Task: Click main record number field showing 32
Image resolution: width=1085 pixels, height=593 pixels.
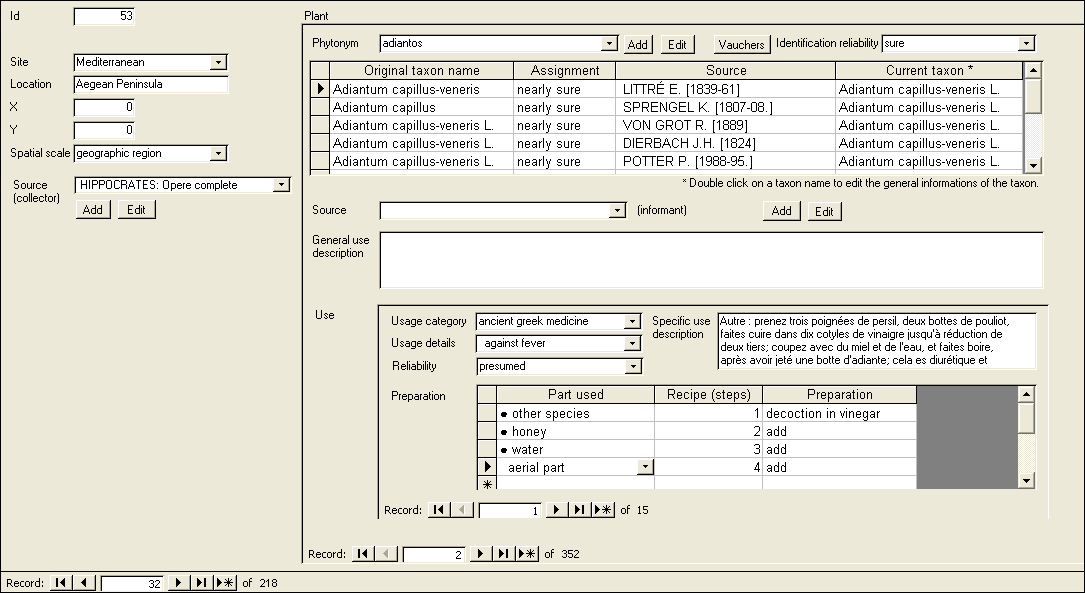Action: (132, 583)
